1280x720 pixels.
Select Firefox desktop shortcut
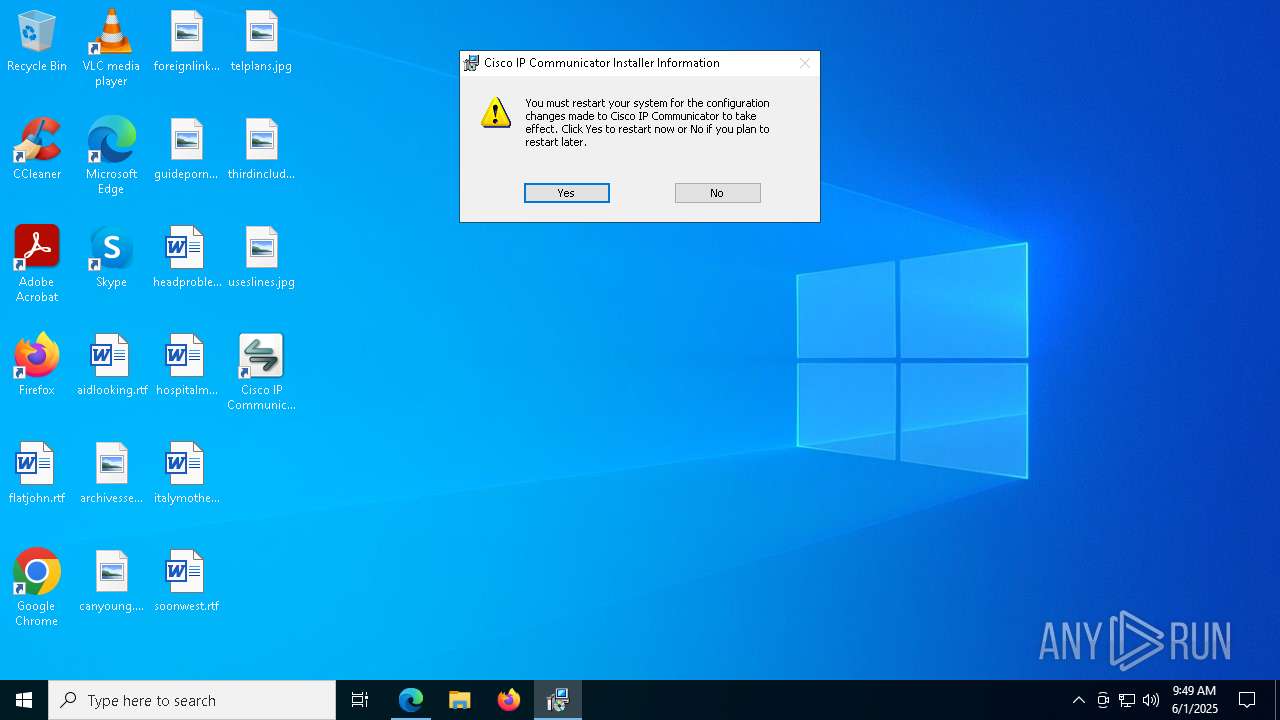(x=37, y=366)
